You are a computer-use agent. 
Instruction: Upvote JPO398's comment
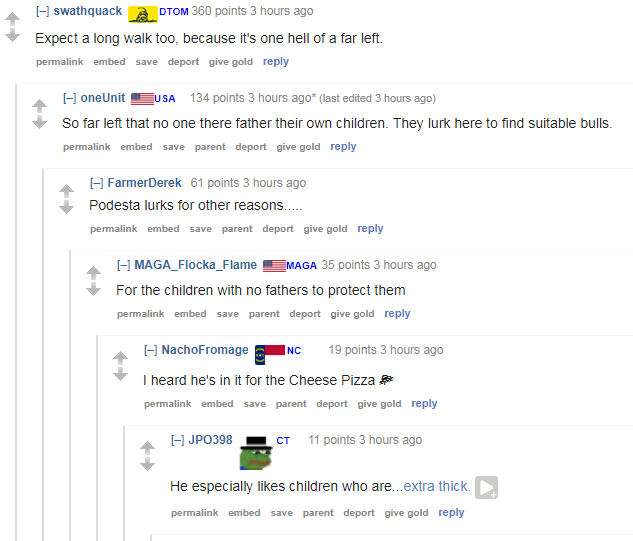tap(148, 448)
